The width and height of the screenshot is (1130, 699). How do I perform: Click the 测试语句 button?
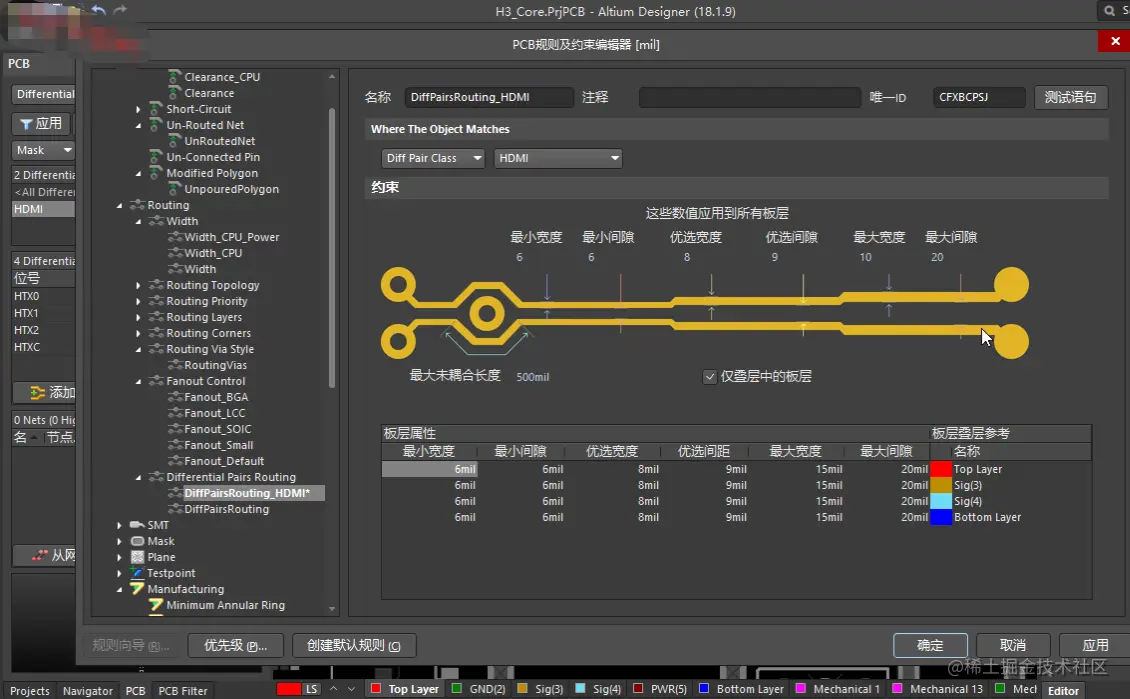point(1070,97)
